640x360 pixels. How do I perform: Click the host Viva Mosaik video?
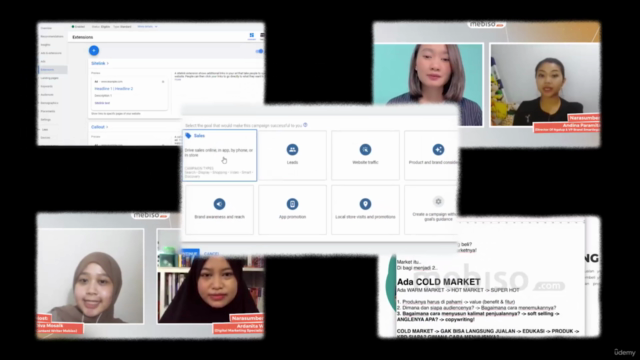tap(91, 276)
